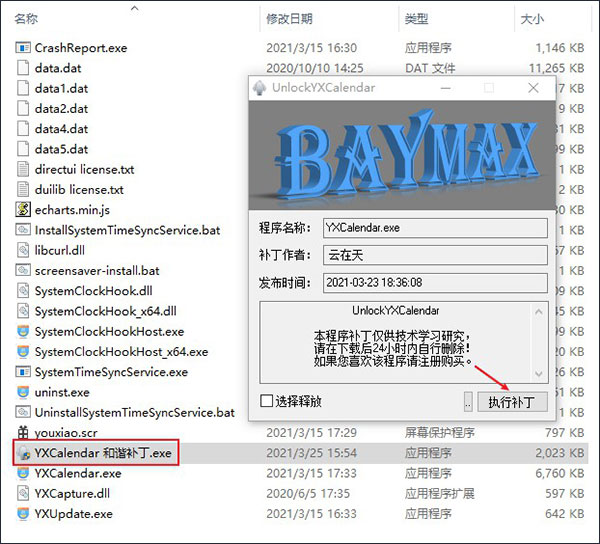Click the data4.dat file icon
The width and height of the screenshot is (600, 544).
click(x=23, y=129)
